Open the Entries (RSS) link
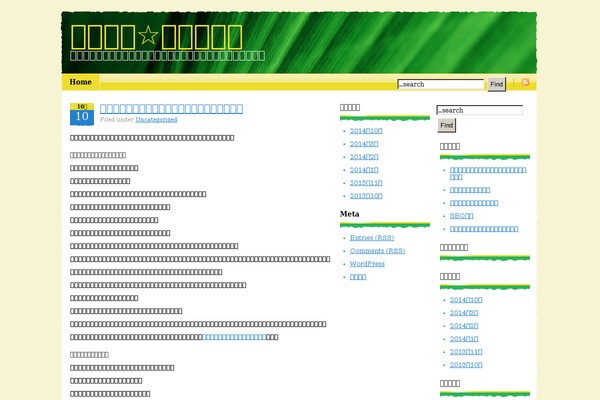 372,238
